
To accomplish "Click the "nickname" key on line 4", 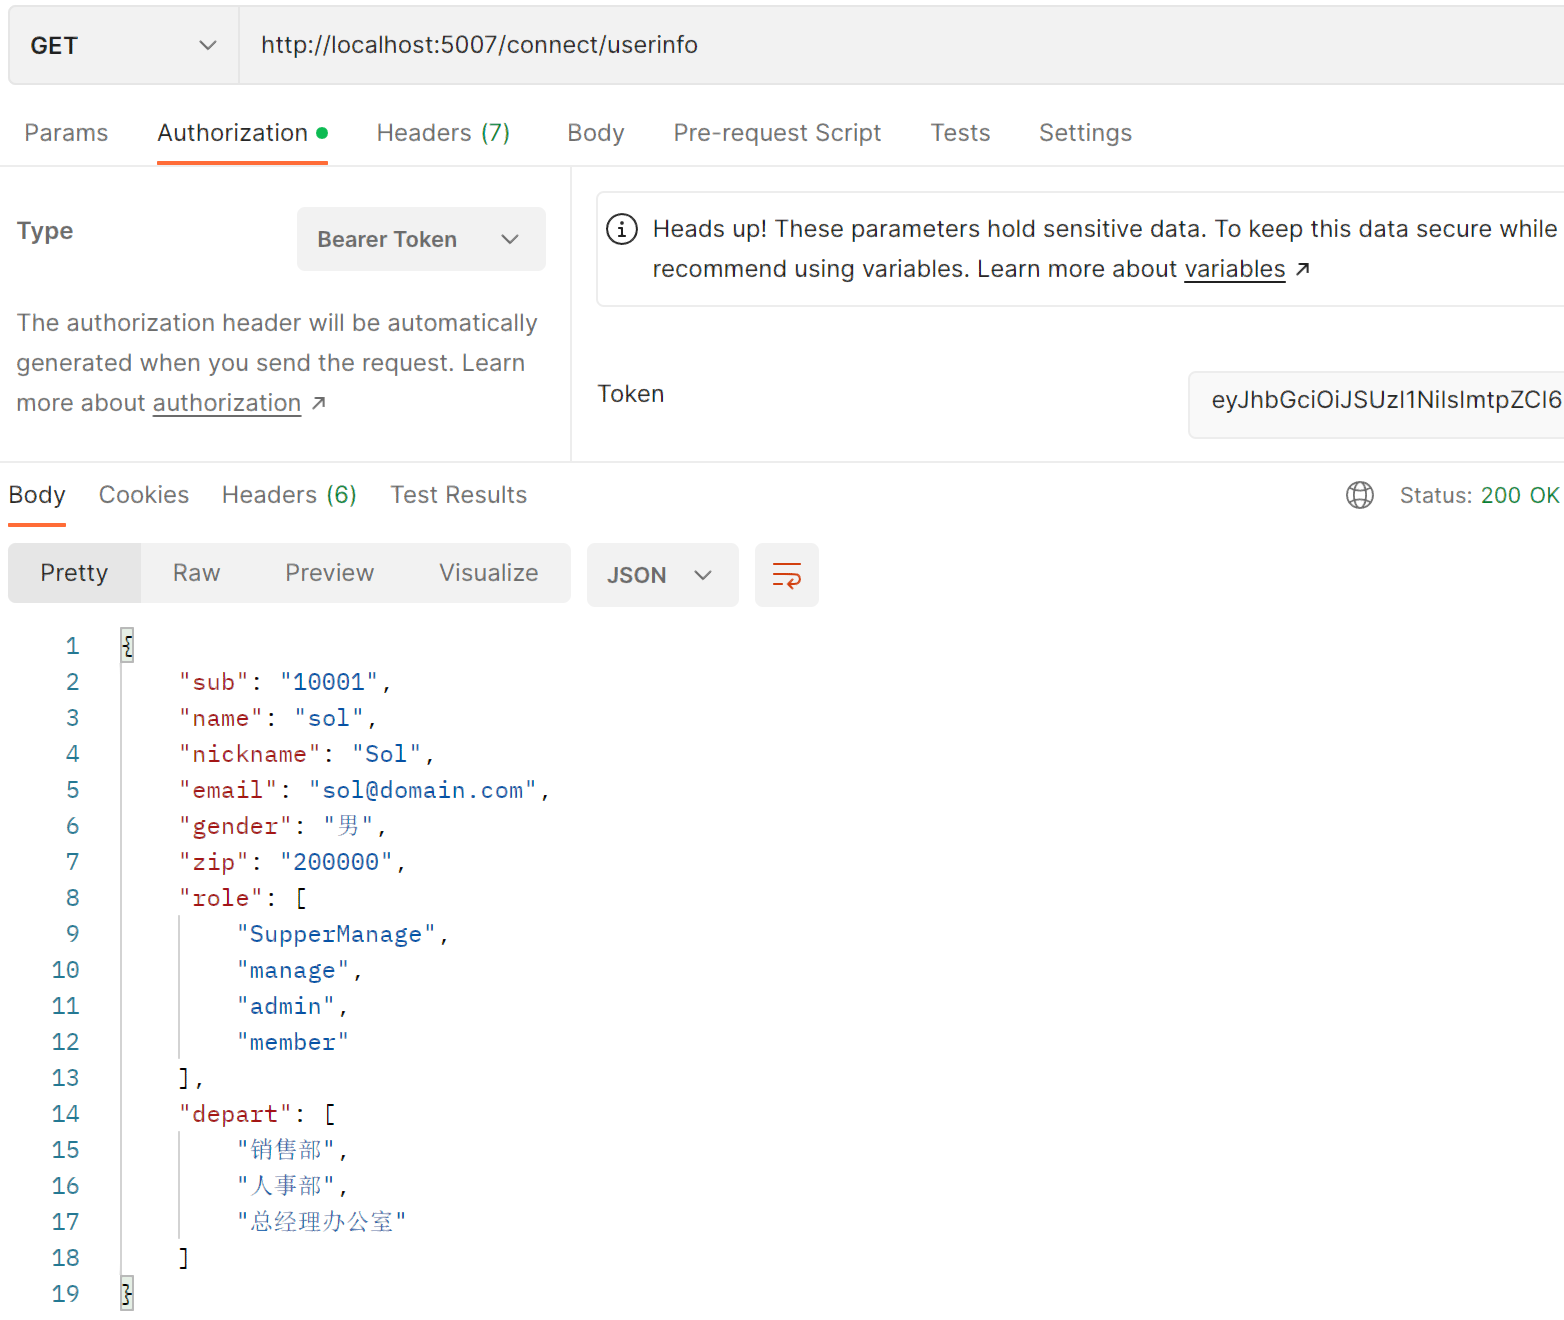I will (x=250, y=754).
